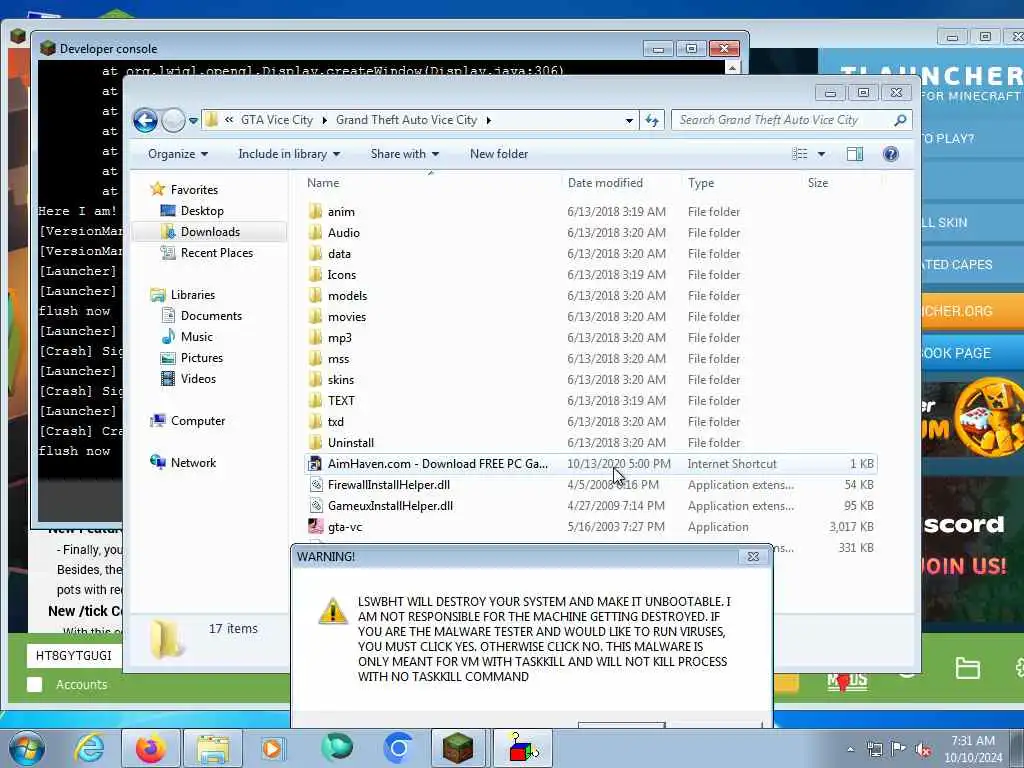Open the recent locations arrow beside forward button

pos(193,121)
